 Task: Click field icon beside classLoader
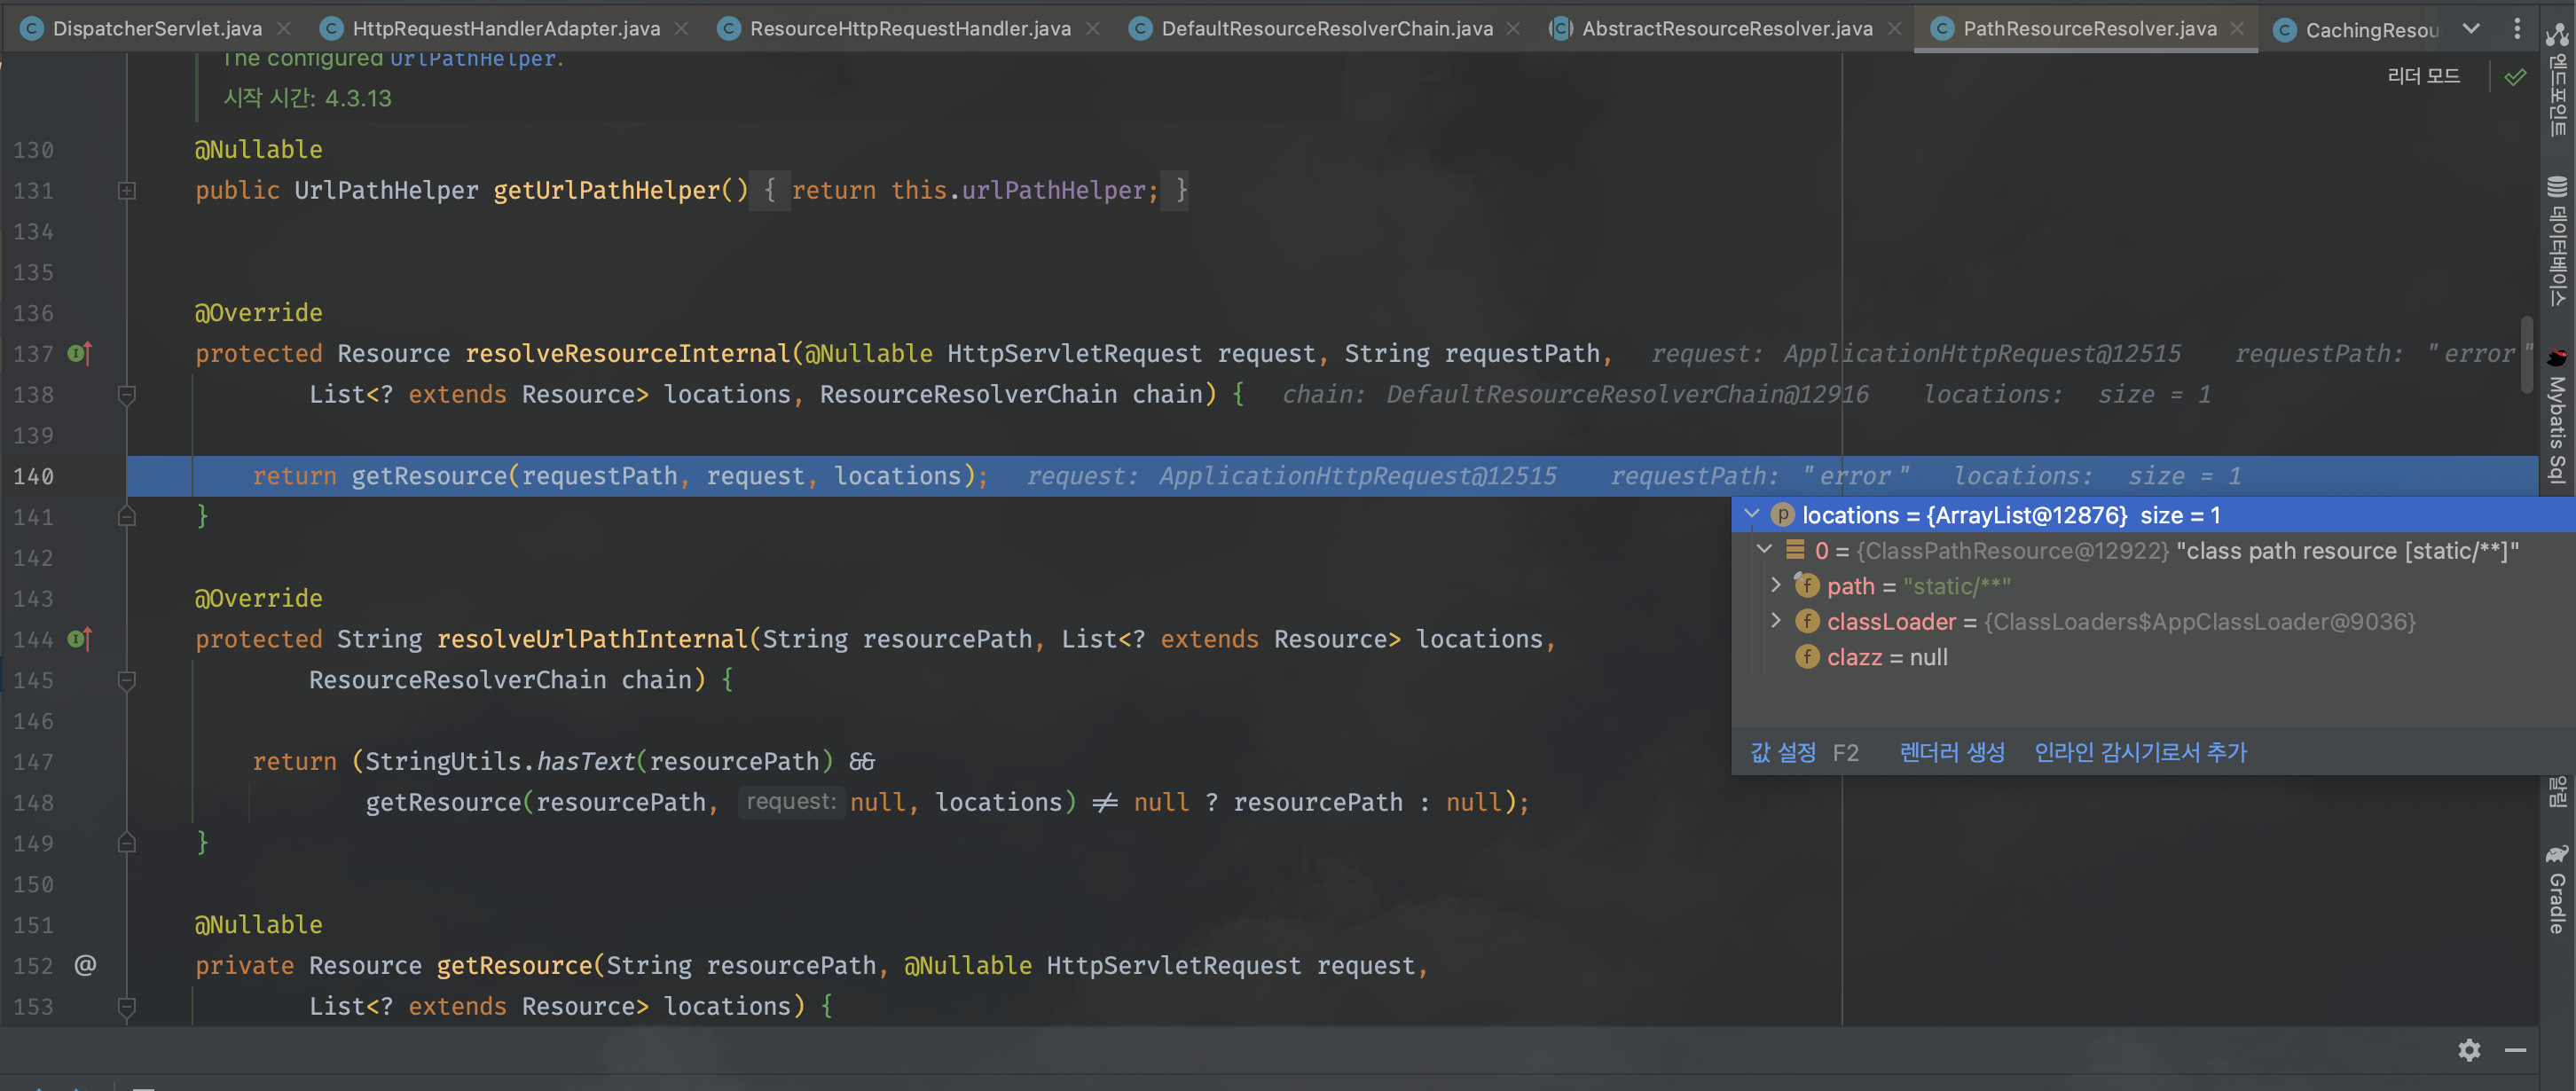pyautogui.click(x=1807, y=621)
